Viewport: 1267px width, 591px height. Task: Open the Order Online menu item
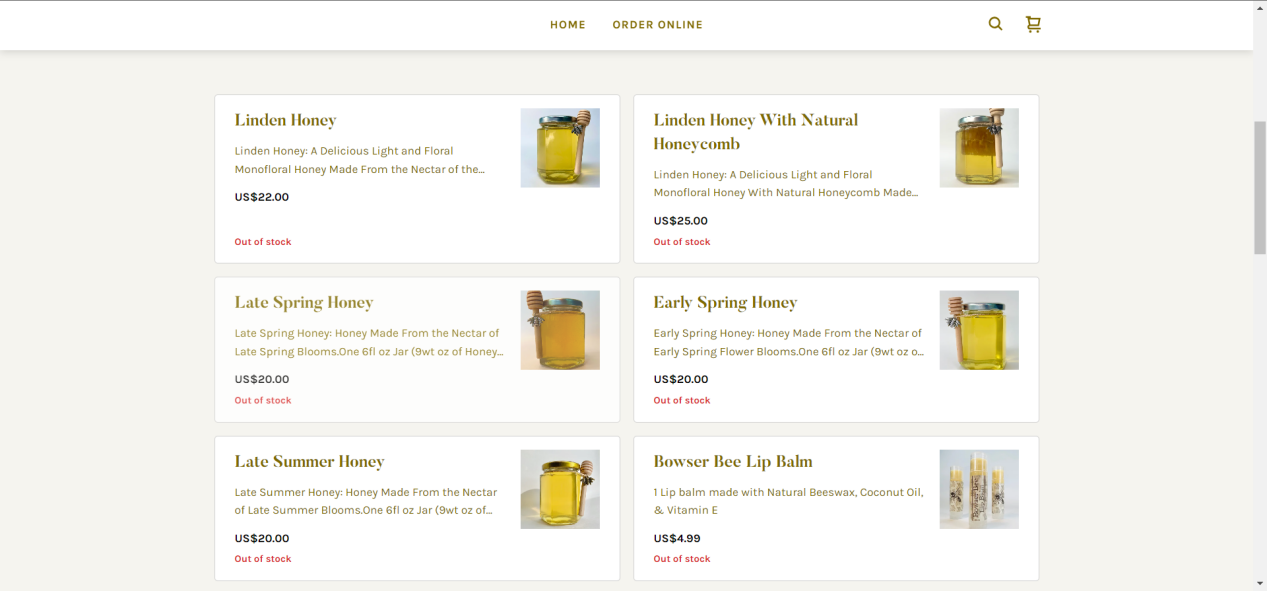657,25
